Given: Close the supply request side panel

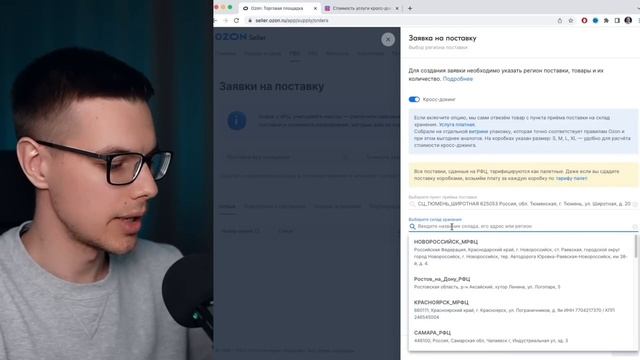Looking at the screenshot, I should [388, 39].
